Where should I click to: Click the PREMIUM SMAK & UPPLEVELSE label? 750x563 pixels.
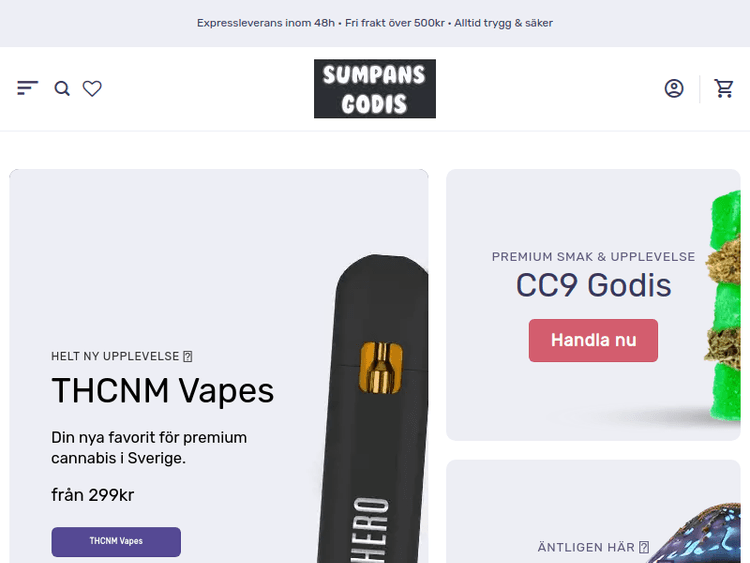click(593, 257)
